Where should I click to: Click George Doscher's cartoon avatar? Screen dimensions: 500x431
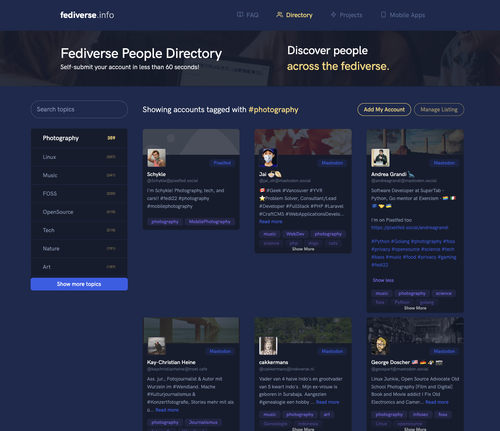pyautogui.click(x=380, y=346)
